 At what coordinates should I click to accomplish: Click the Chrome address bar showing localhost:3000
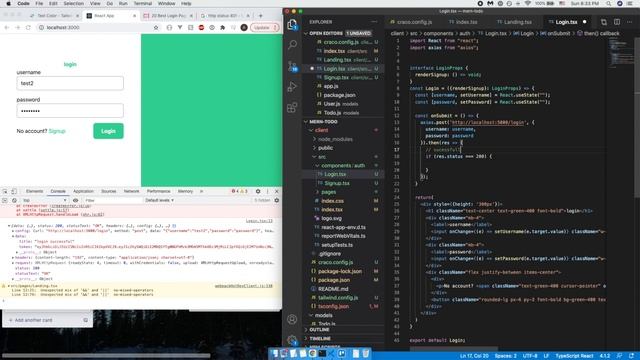coord(98,27)
